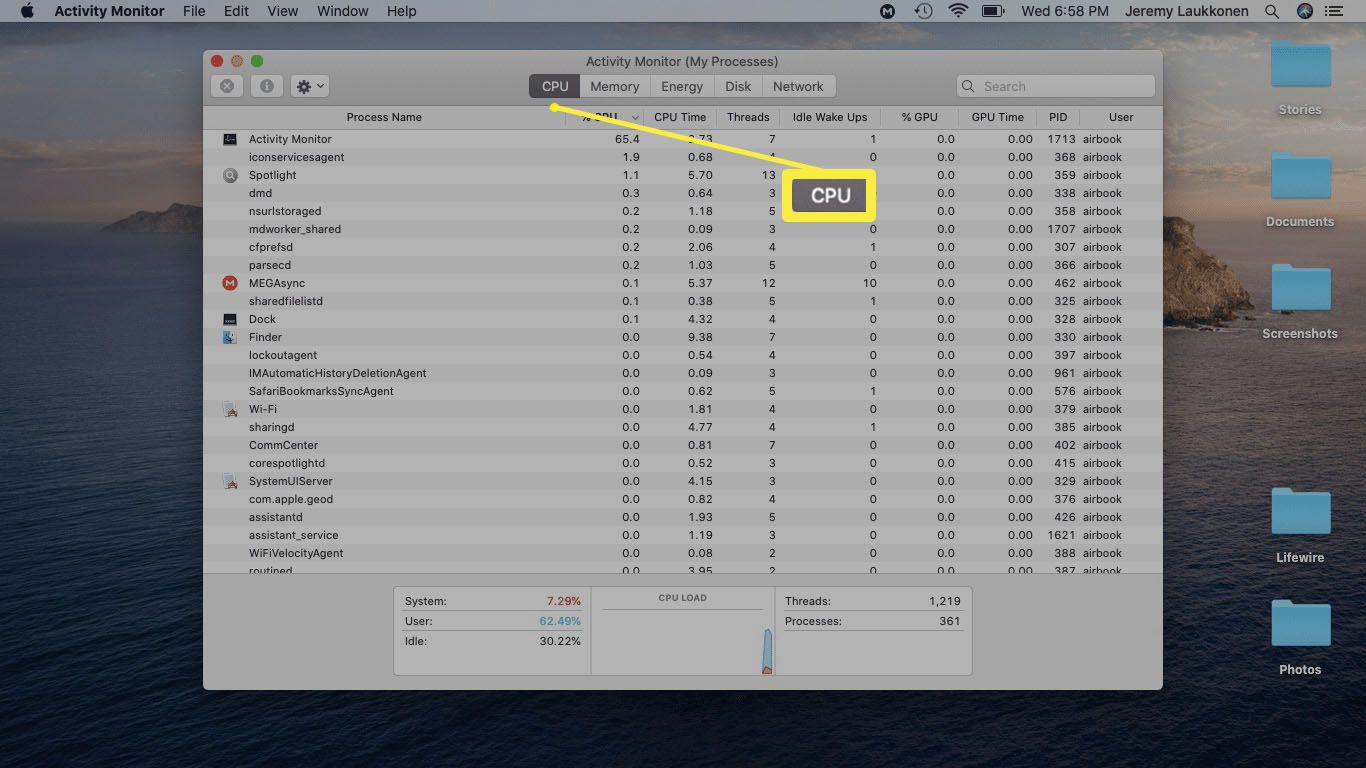
Task: Select the CPU tab in toolbar
Action: (x=555, y=86)
